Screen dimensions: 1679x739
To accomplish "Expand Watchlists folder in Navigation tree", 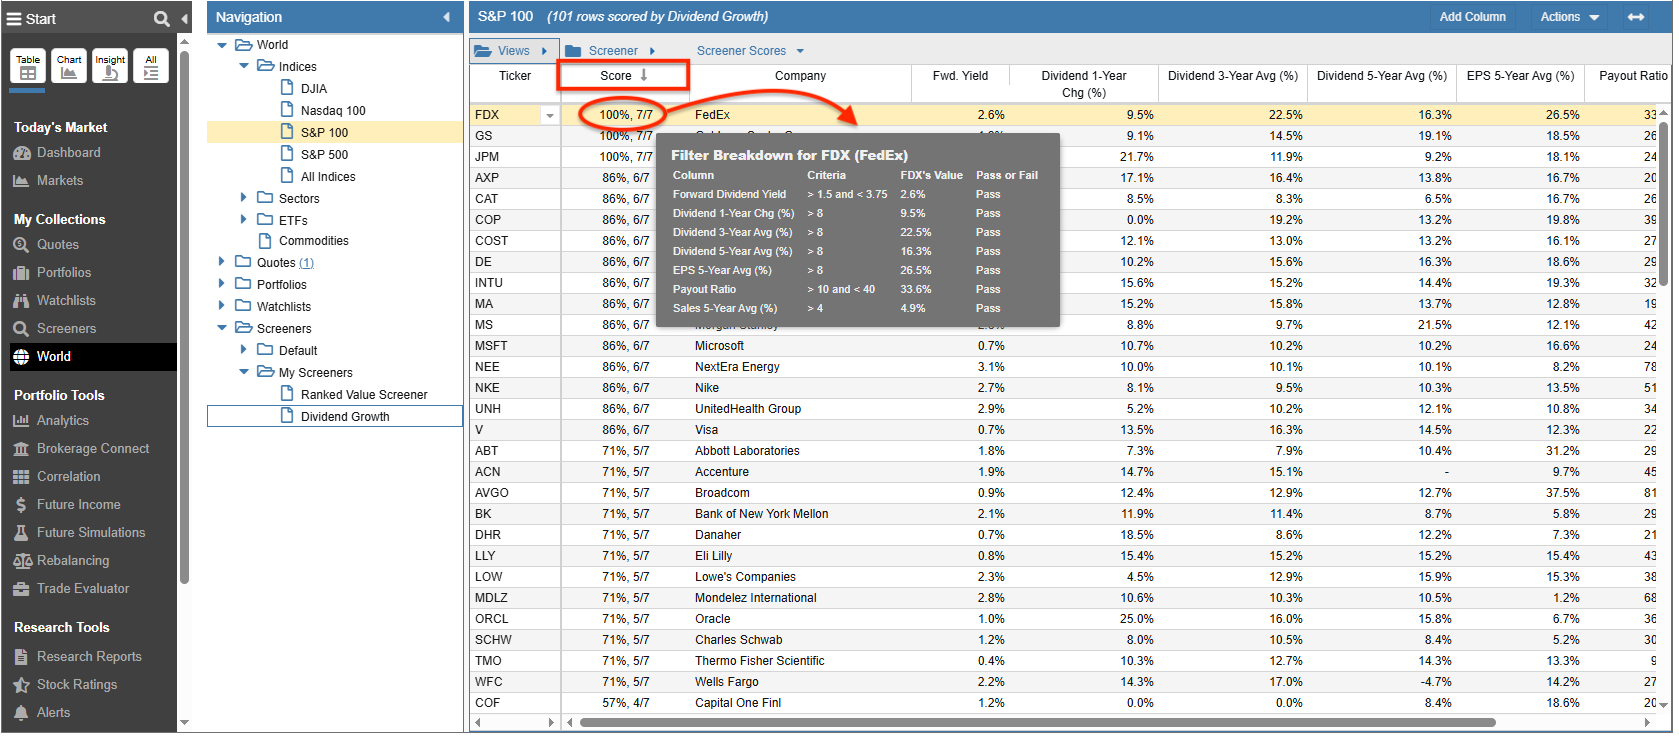I will click(222, 305).
